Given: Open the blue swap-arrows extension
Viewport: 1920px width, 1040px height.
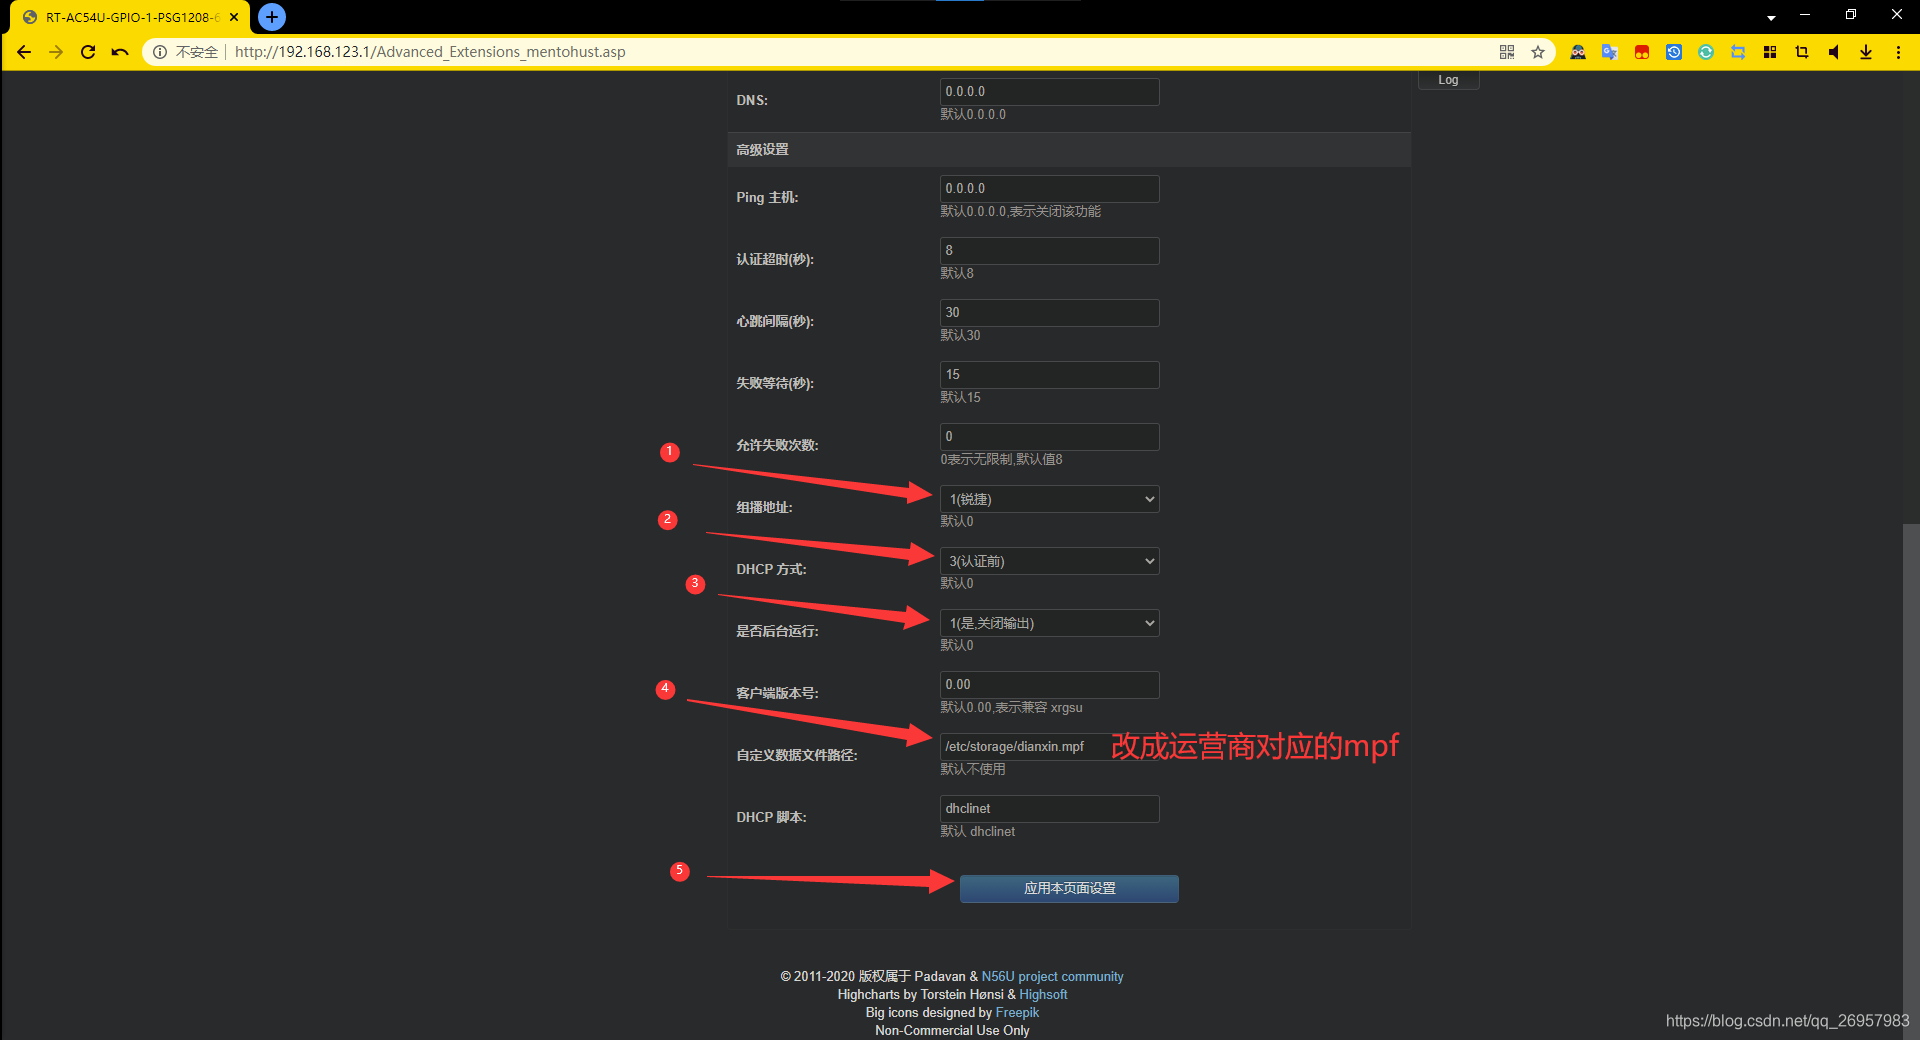Looking at the screenshot, I should coord(1738,52).
